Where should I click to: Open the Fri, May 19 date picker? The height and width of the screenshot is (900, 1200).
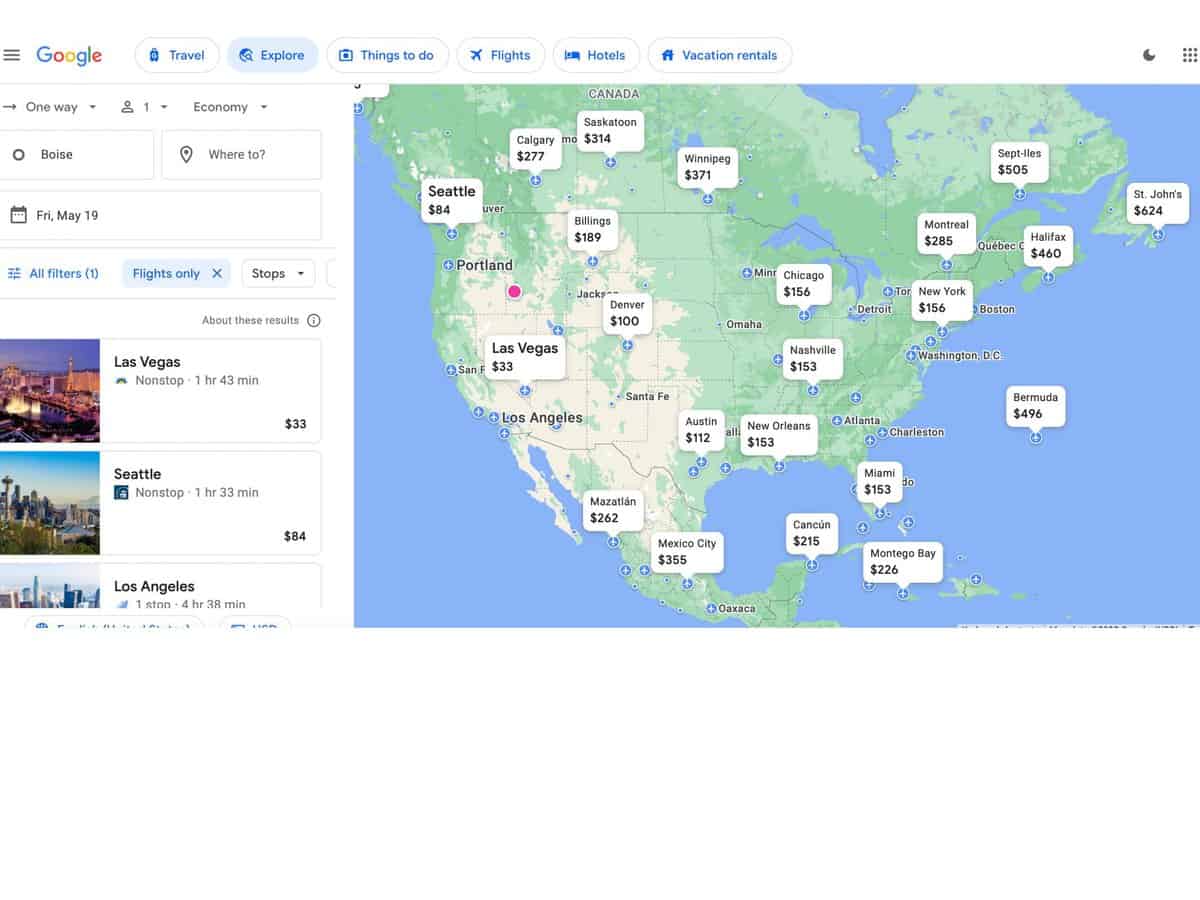point(160,215)
